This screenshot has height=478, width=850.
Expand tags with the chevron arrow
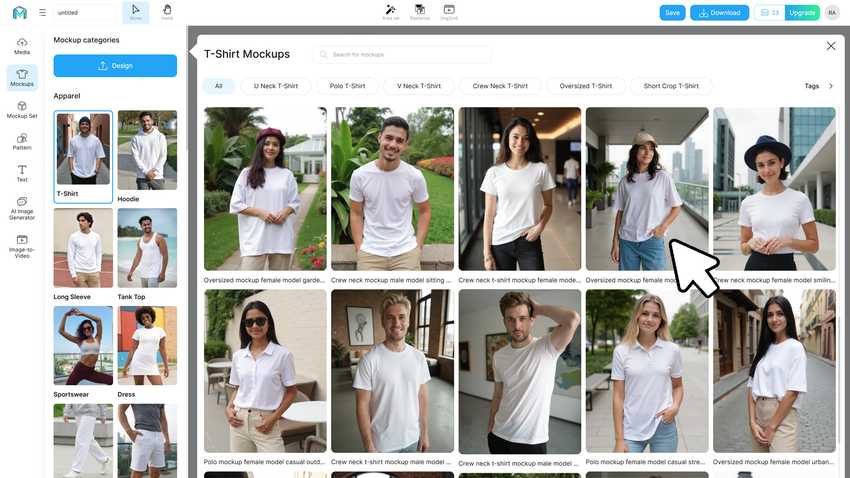pyautogui.click(x=831, y=86)
